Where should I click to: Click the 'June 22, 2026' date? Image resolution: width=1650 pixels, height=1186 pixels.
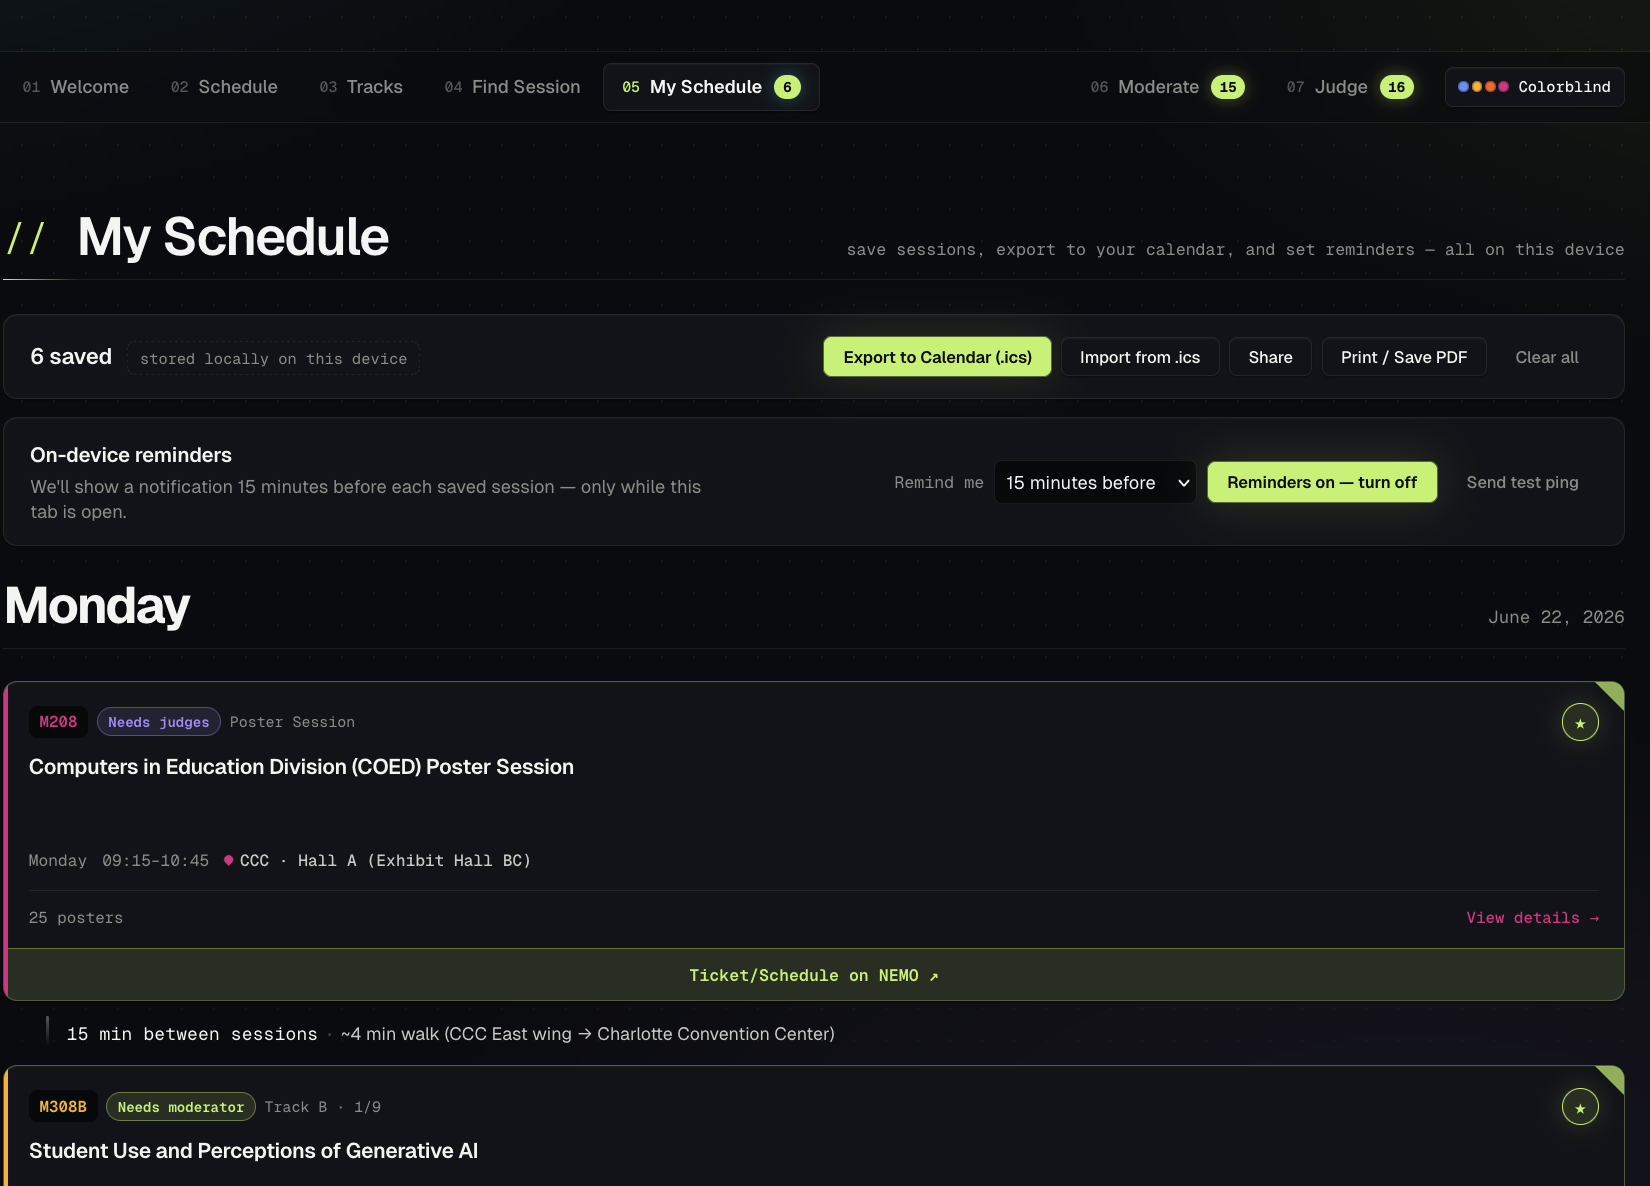click(x=1556, y=617)
